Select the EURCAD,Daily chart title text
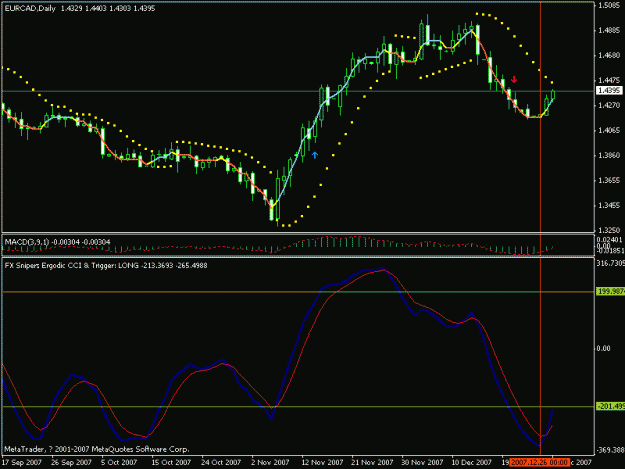 [30, 8]
